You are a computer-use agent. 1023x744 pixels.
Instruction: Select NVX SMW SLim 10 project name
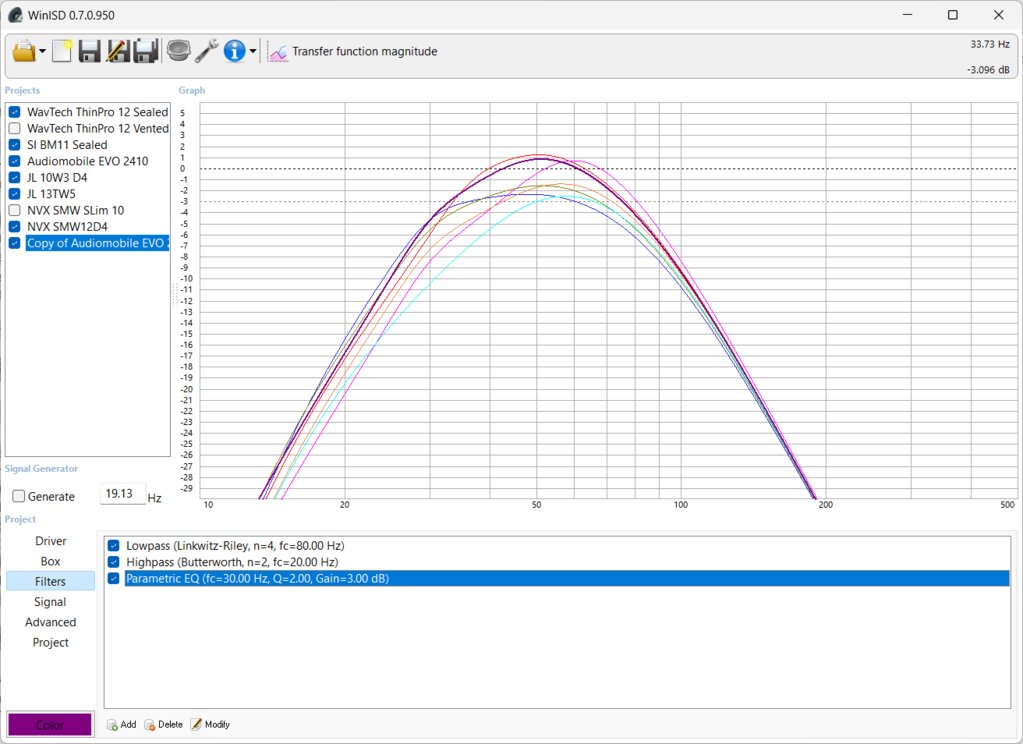coord(75,210)
